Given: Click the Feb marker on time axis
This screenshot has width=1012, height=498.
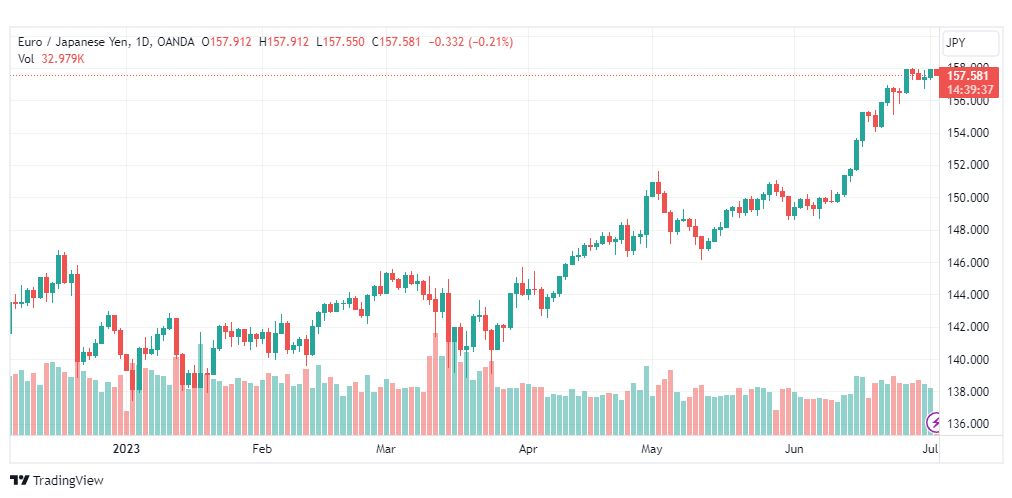Looking at the screenshot, I should click(x=263, y=449).
